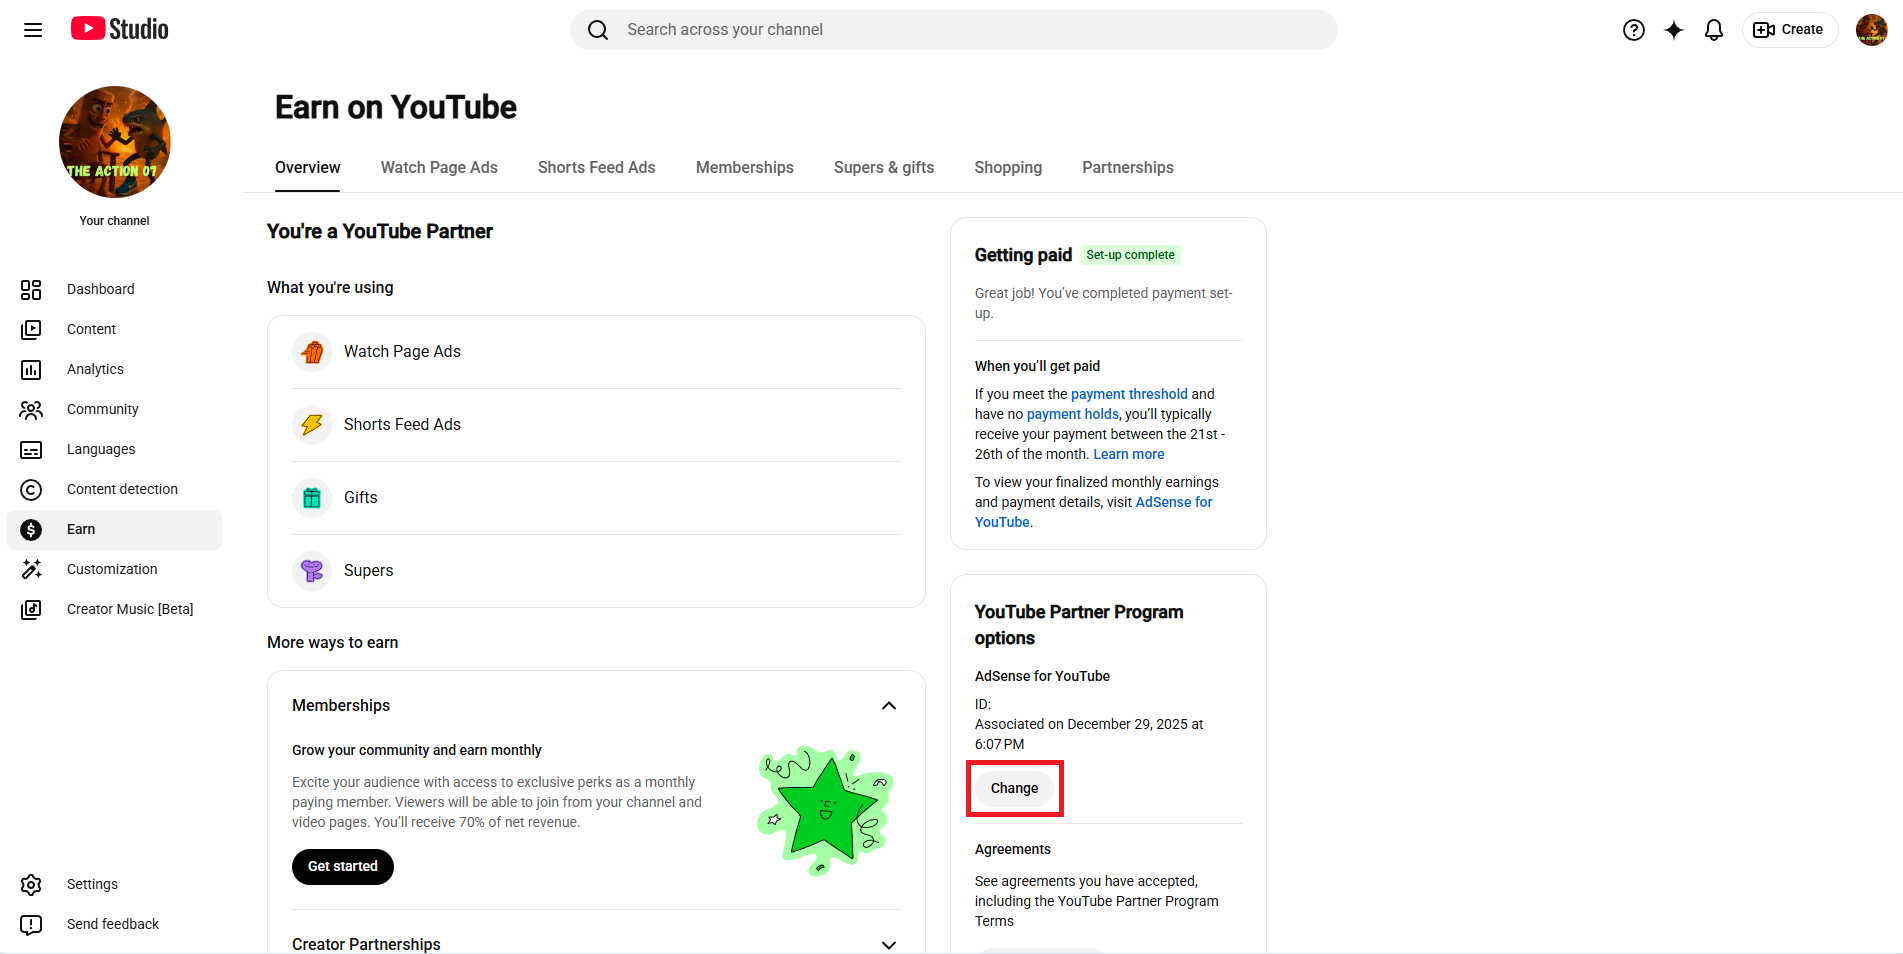The width and height of the screenshot is (1903, 954).
Task: Click the Creator Music sidebar icon
Action: 31,609
